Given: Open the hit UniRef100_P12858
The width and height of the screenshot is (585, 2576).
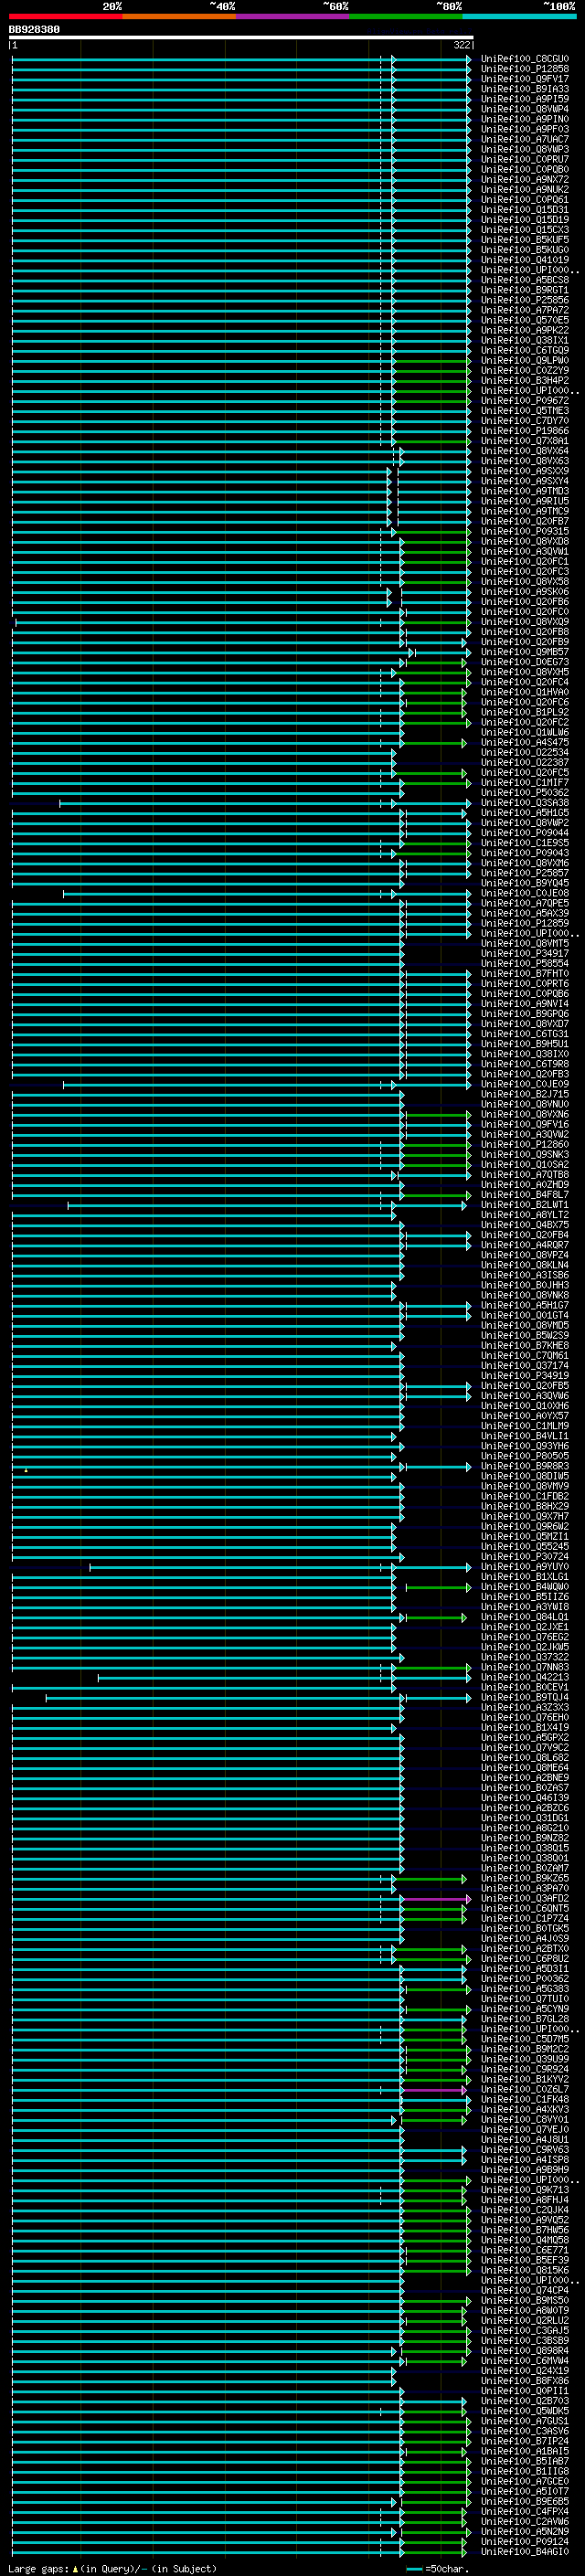Looking at the screenshot, I should [x=524, y=69].
